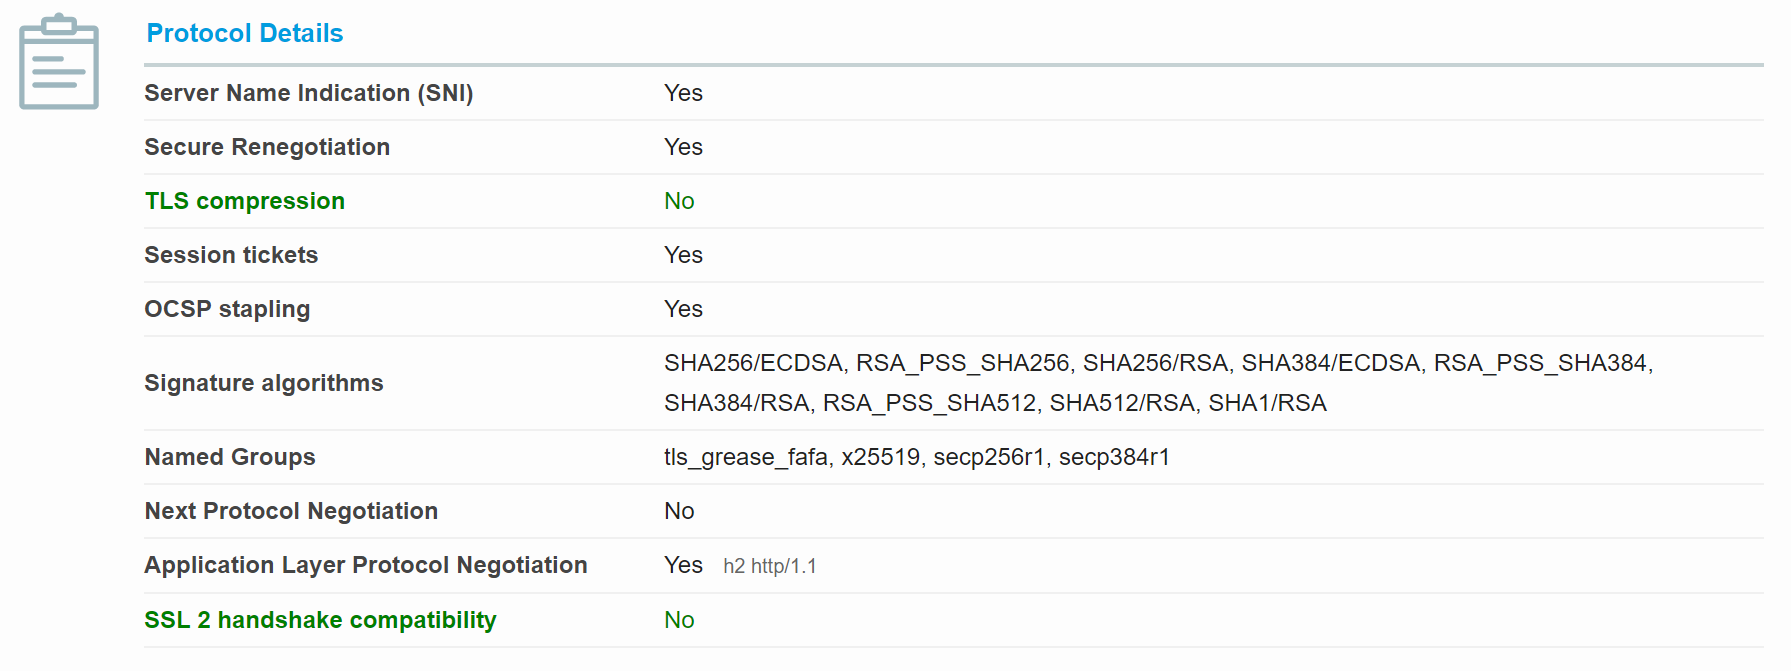Click the Protocol Details heading

tap(245, 33)
